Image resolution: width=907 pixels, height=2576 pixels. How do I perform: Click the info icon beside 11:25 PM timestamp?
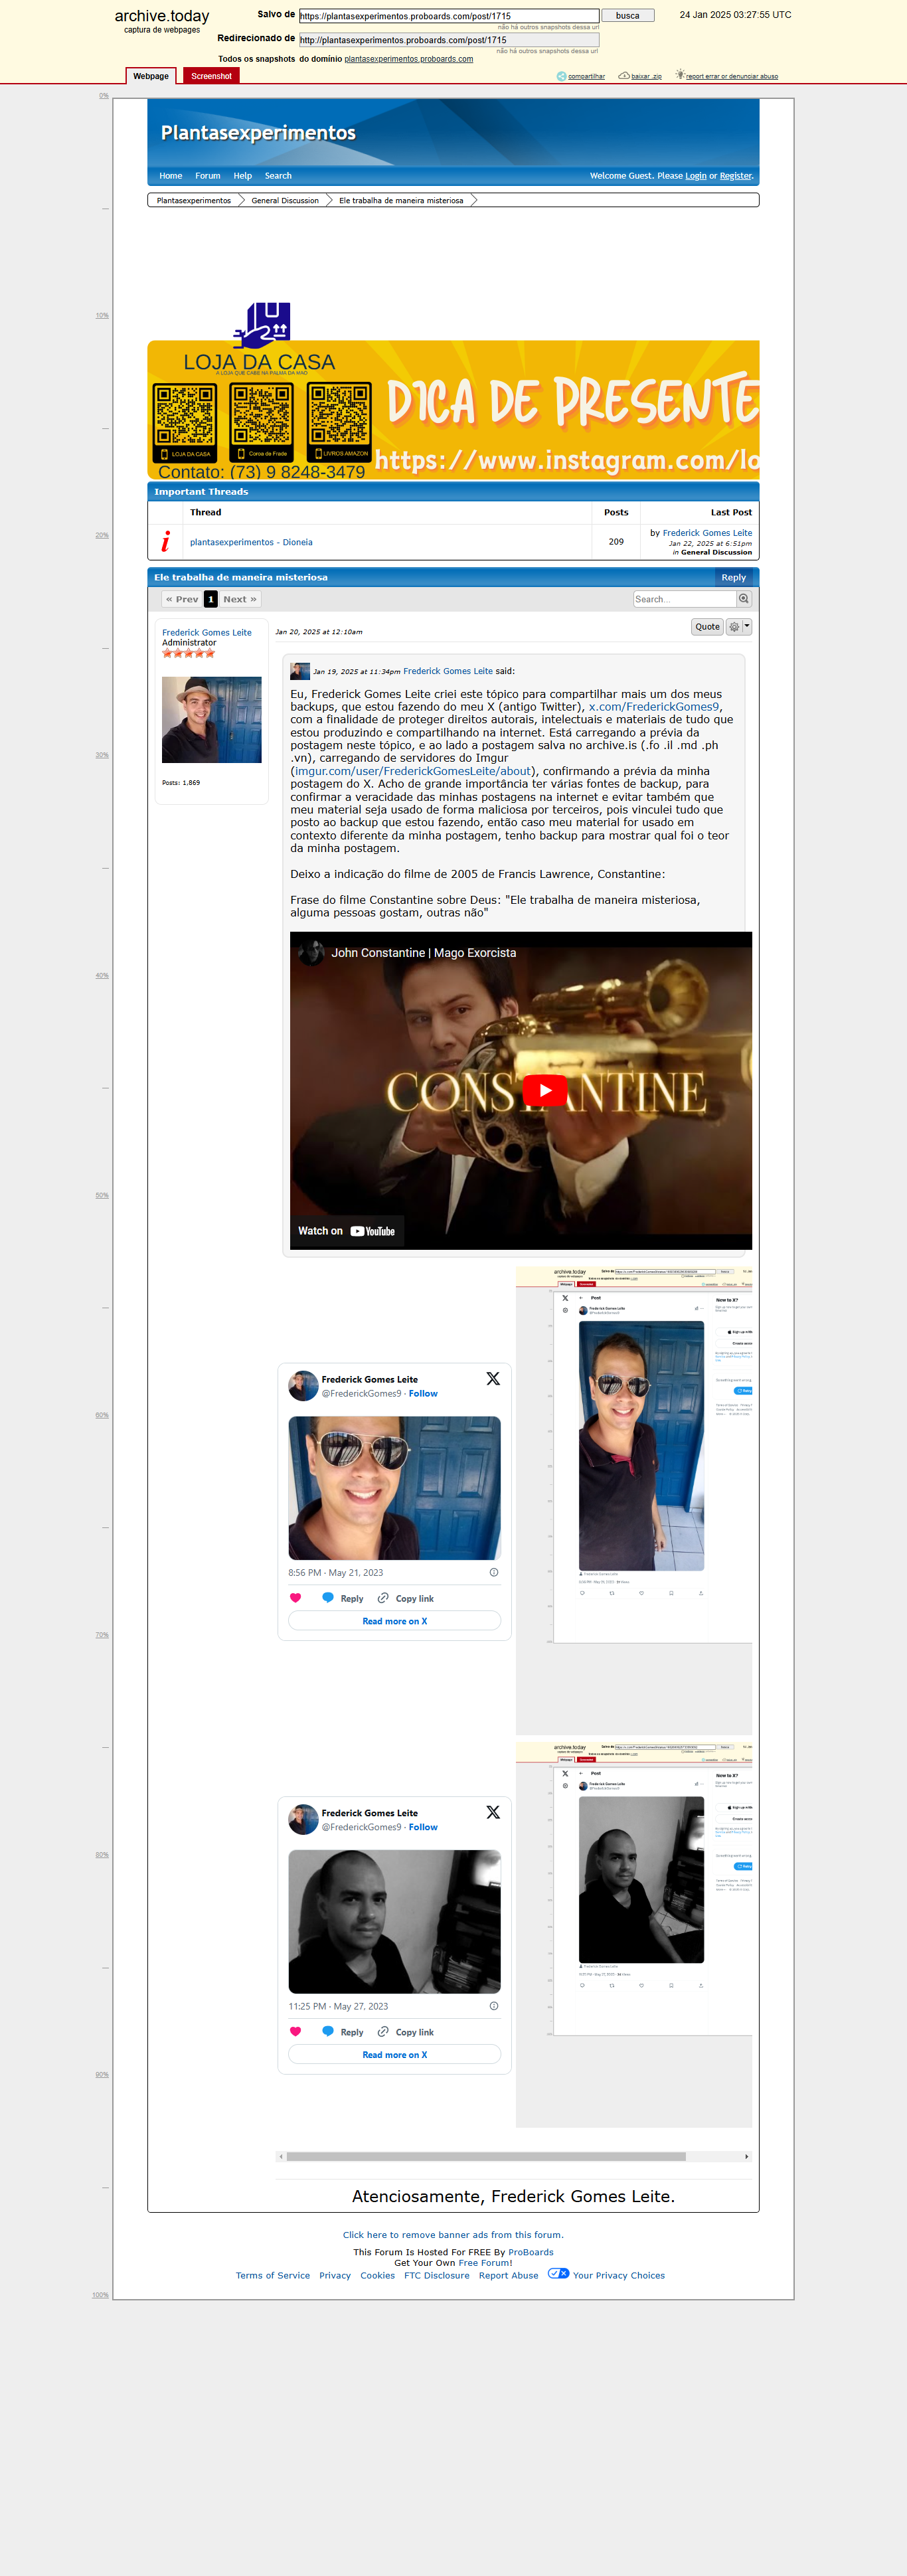[x=494, y=2005]
